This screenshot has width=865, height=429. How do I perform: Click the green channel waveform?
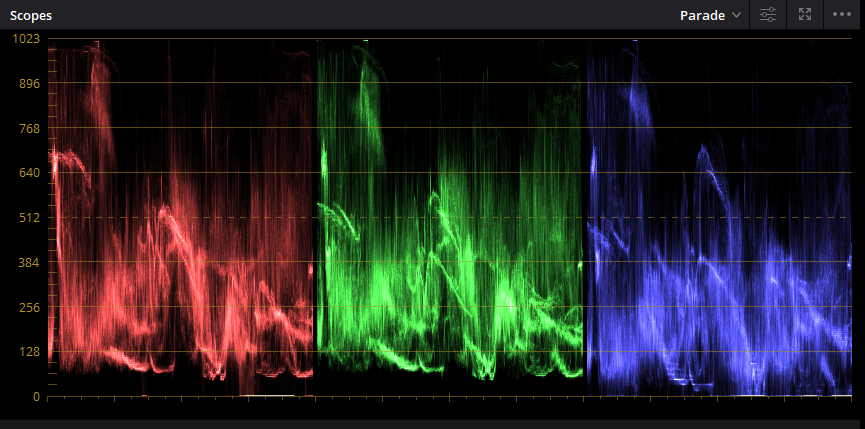pos(450,218)
